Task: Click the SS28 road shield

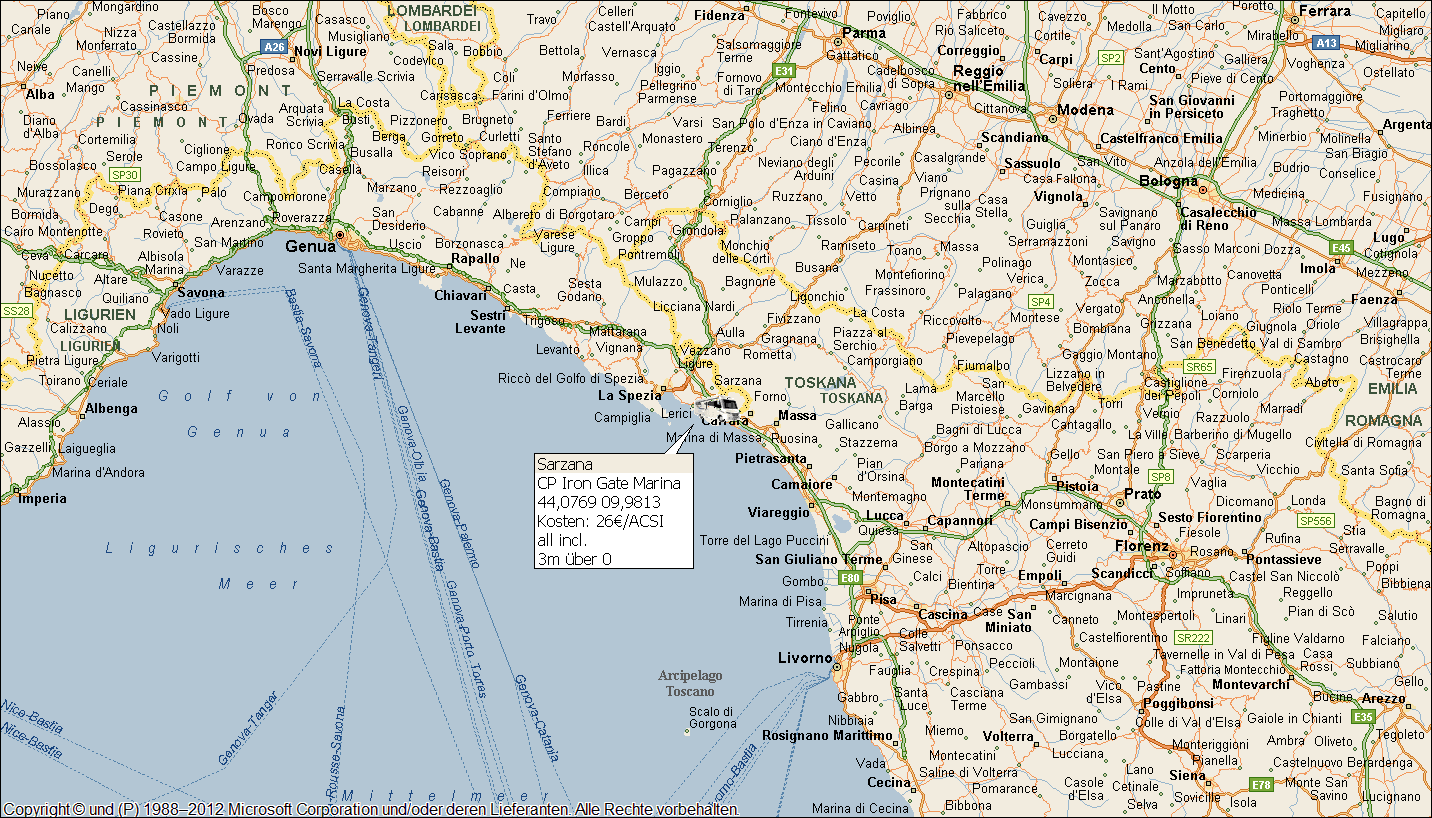Action: coord(17,311)
